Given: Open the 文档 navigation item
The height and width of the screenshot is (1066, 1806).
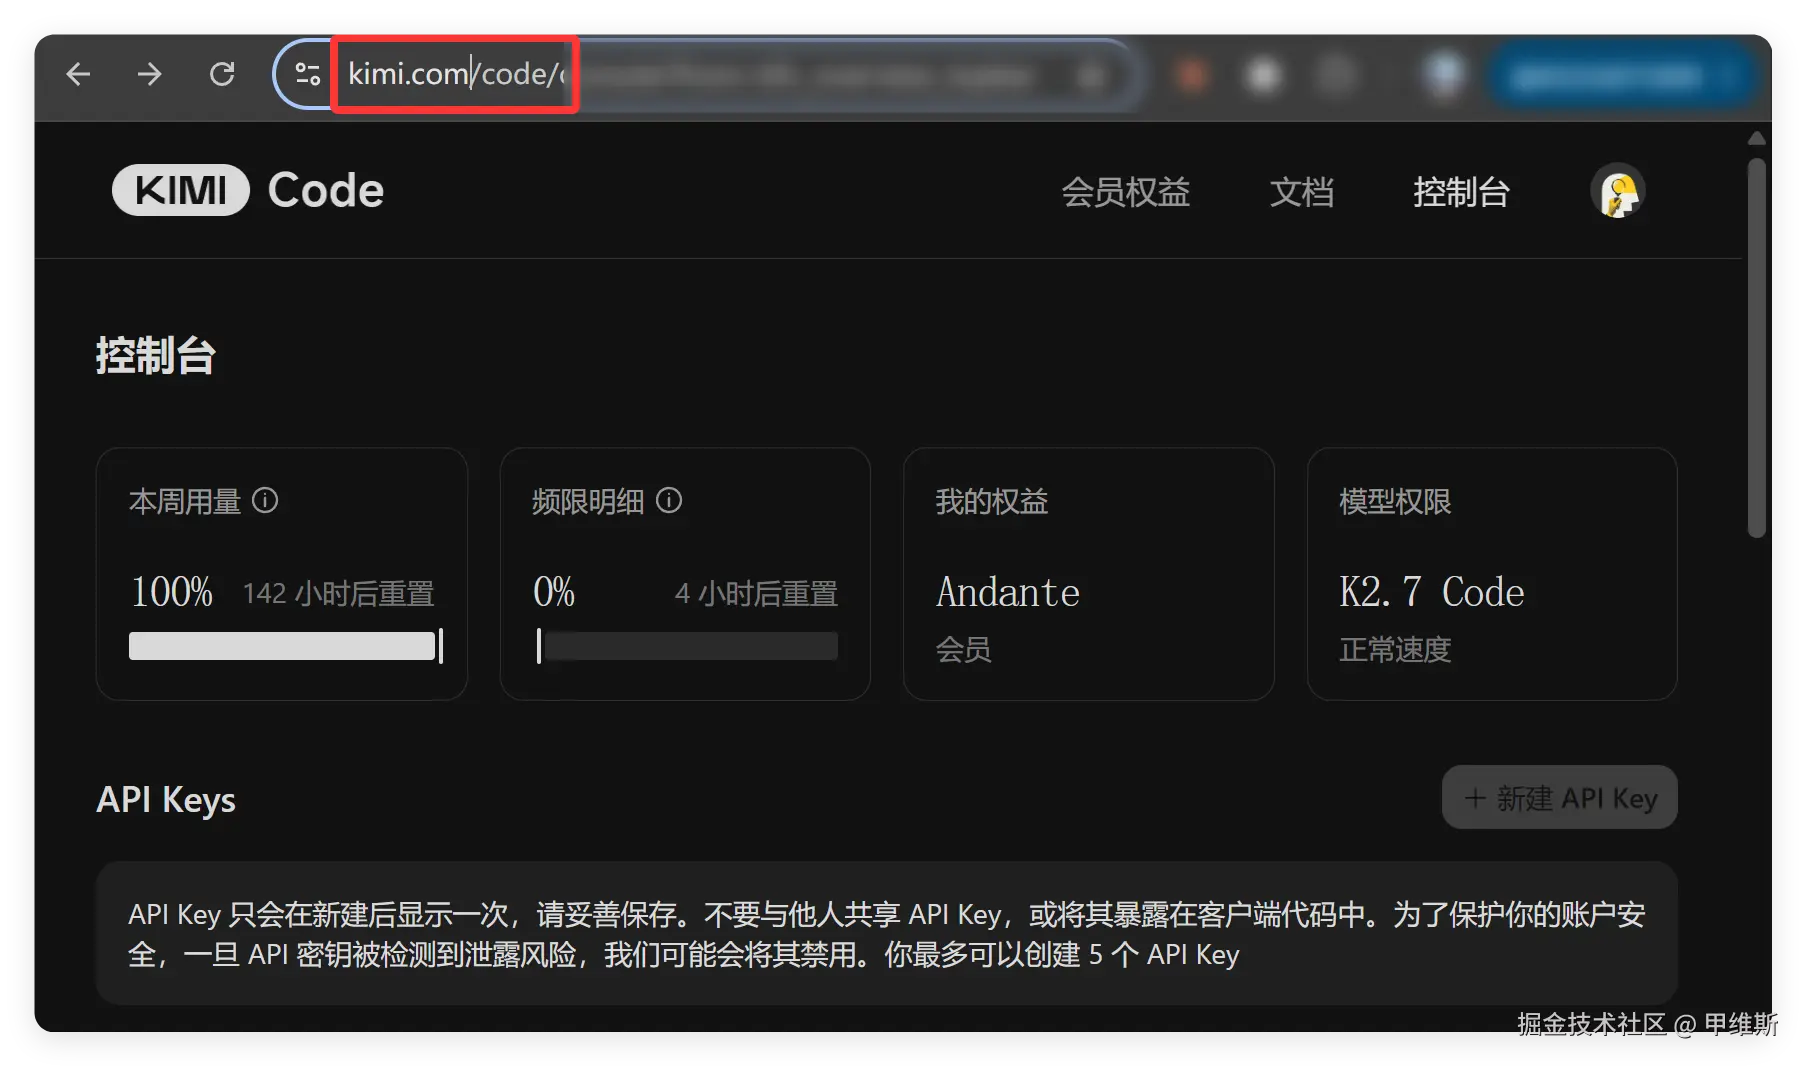Looking at the screenshot, I should 1302,192.
